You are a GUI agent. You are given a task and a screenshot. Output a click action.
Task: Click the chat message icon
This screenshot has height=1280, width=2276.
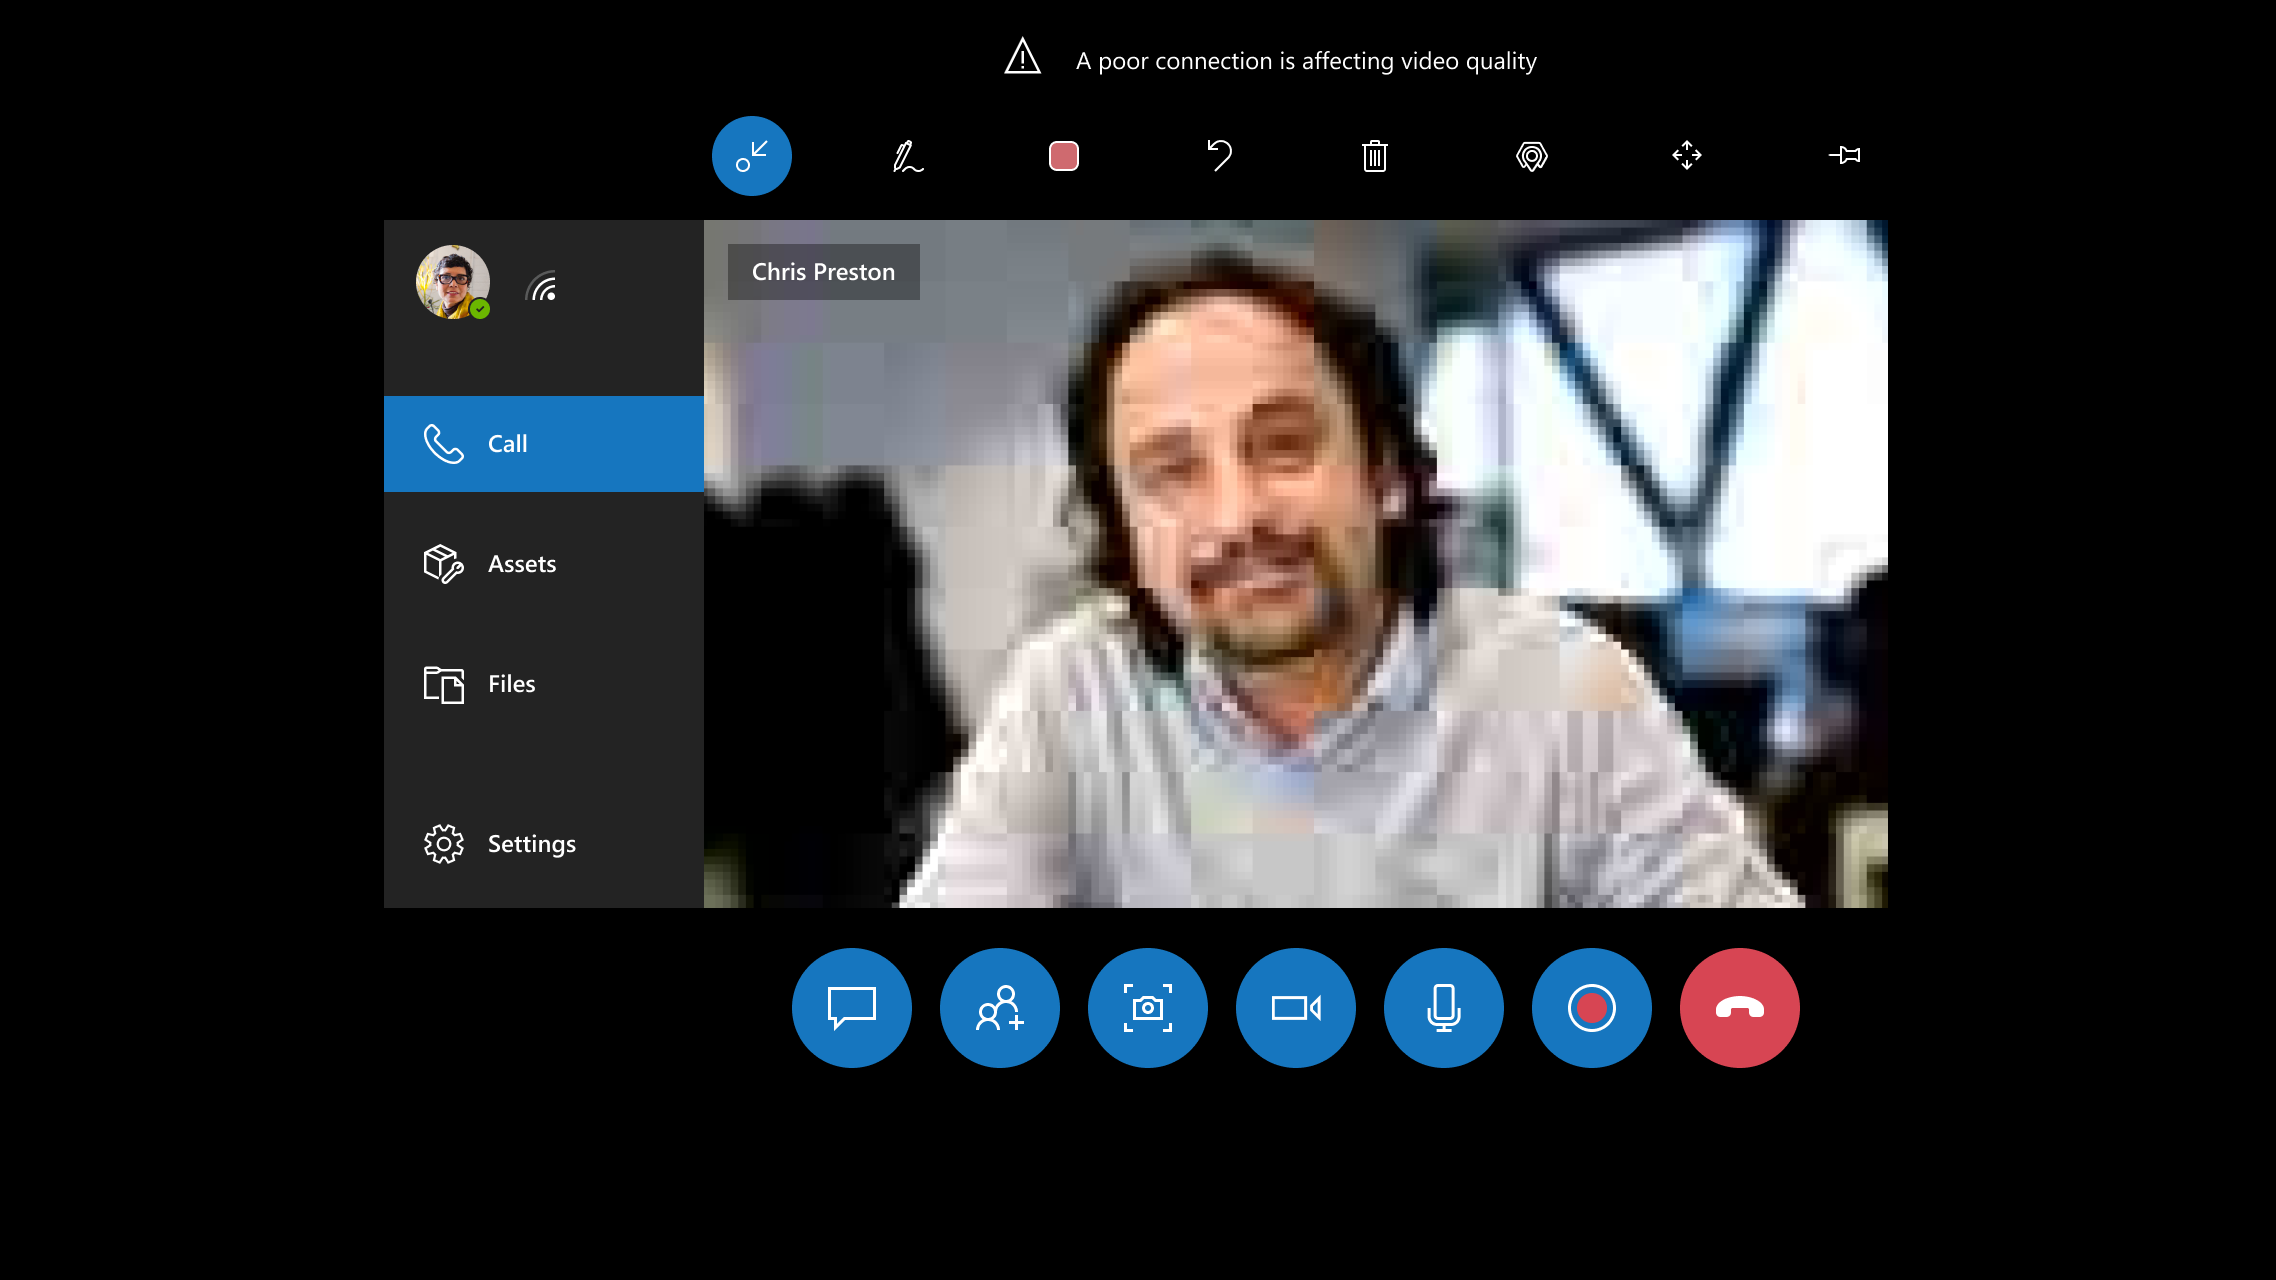852,1008
